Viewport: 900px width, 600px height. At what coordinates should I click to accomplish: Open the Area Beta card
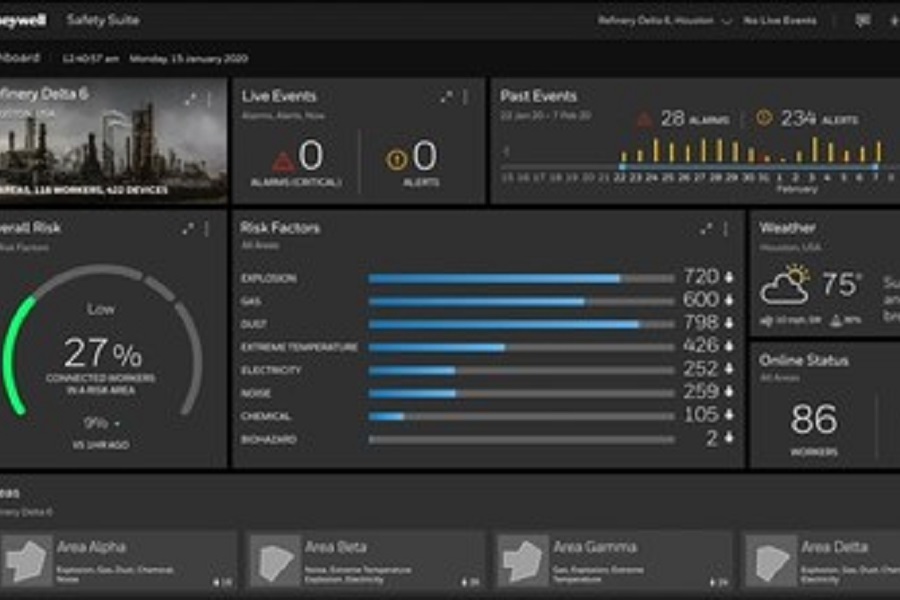365,560
